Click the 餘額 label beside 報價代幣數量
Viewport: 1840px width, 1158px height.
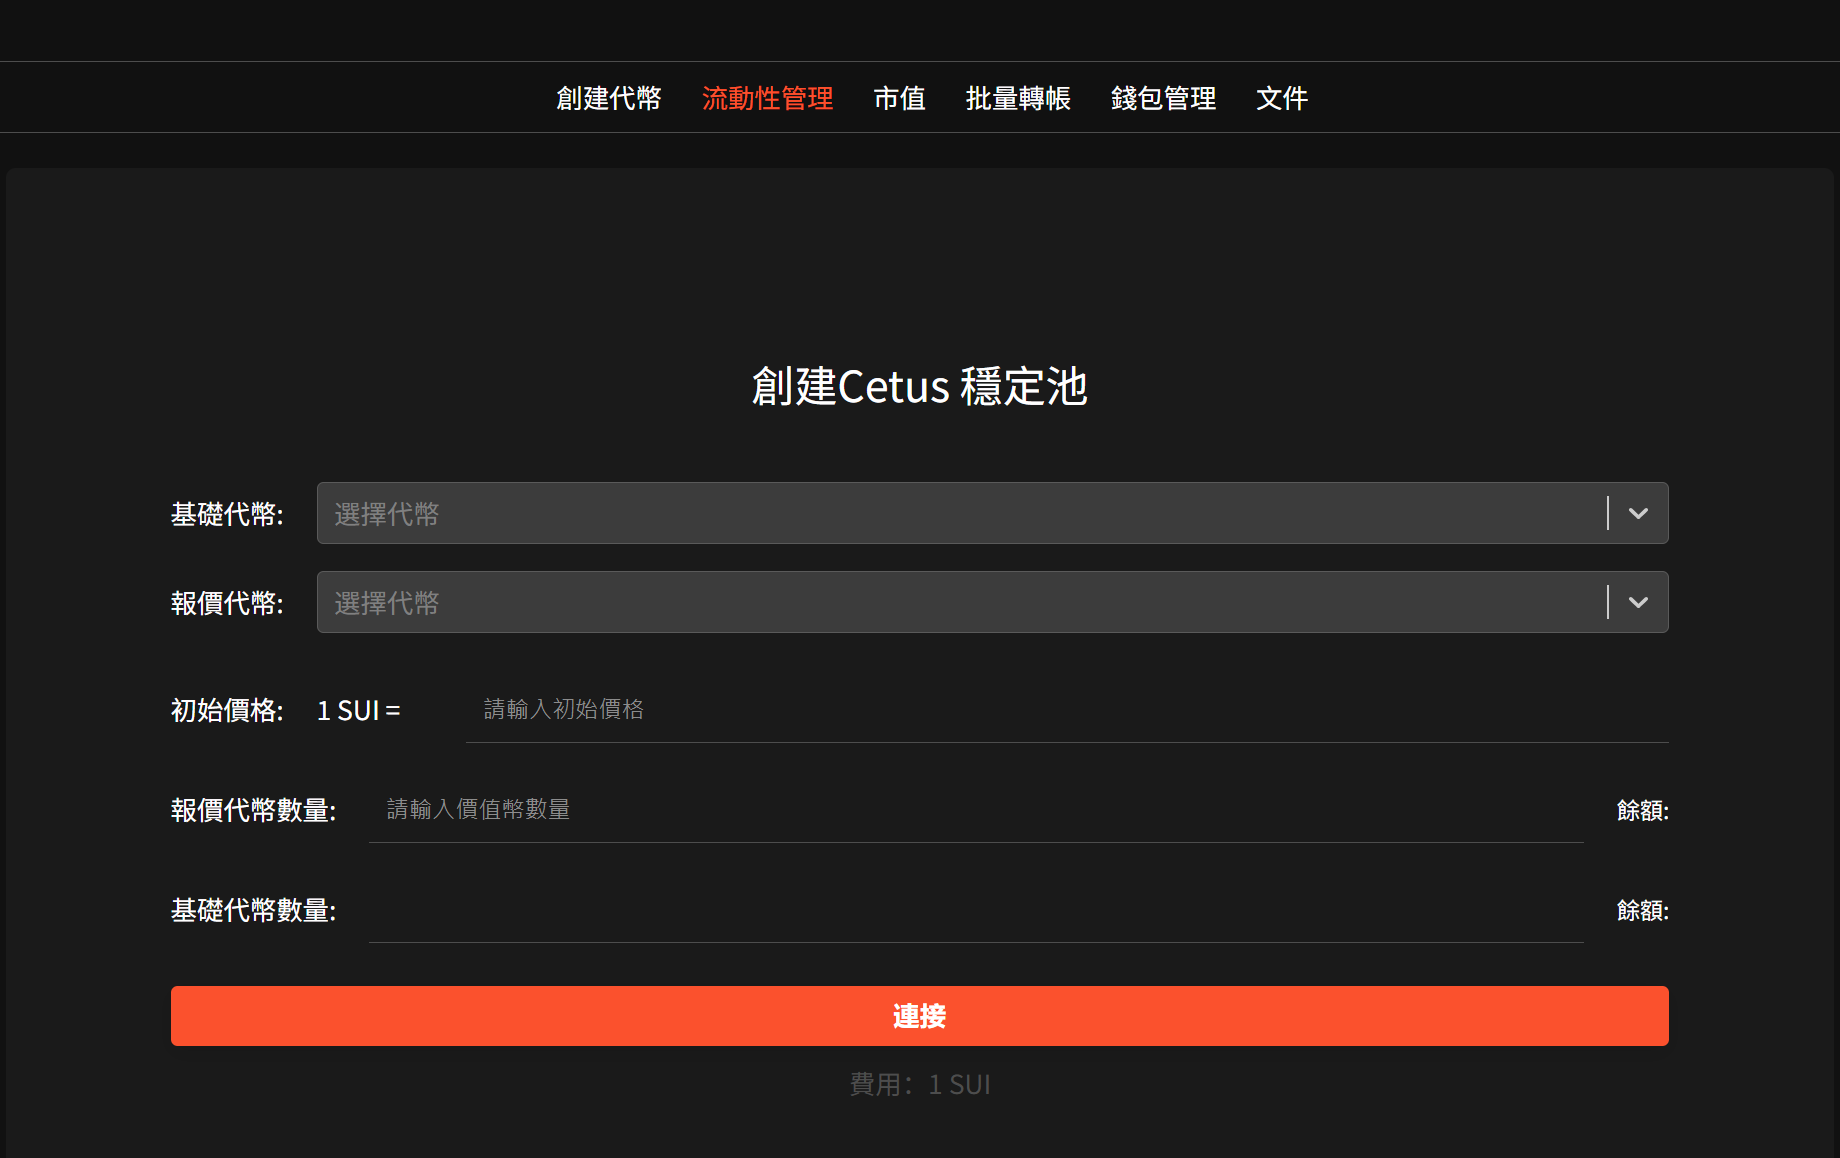(x=1642, y=810)
